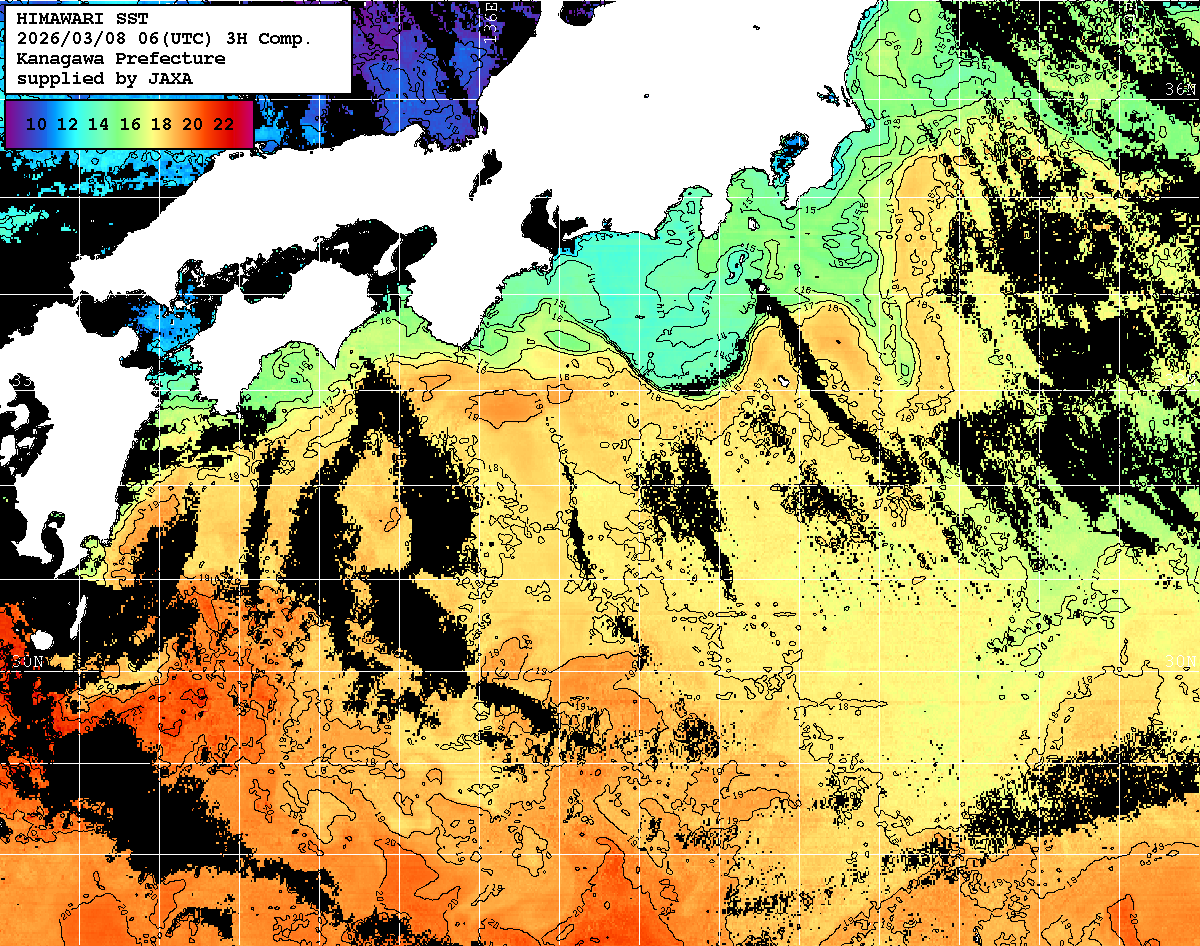Click the 'supplied by JAXA' credit line
1200x946 pixels.
(x=104, y=78)
